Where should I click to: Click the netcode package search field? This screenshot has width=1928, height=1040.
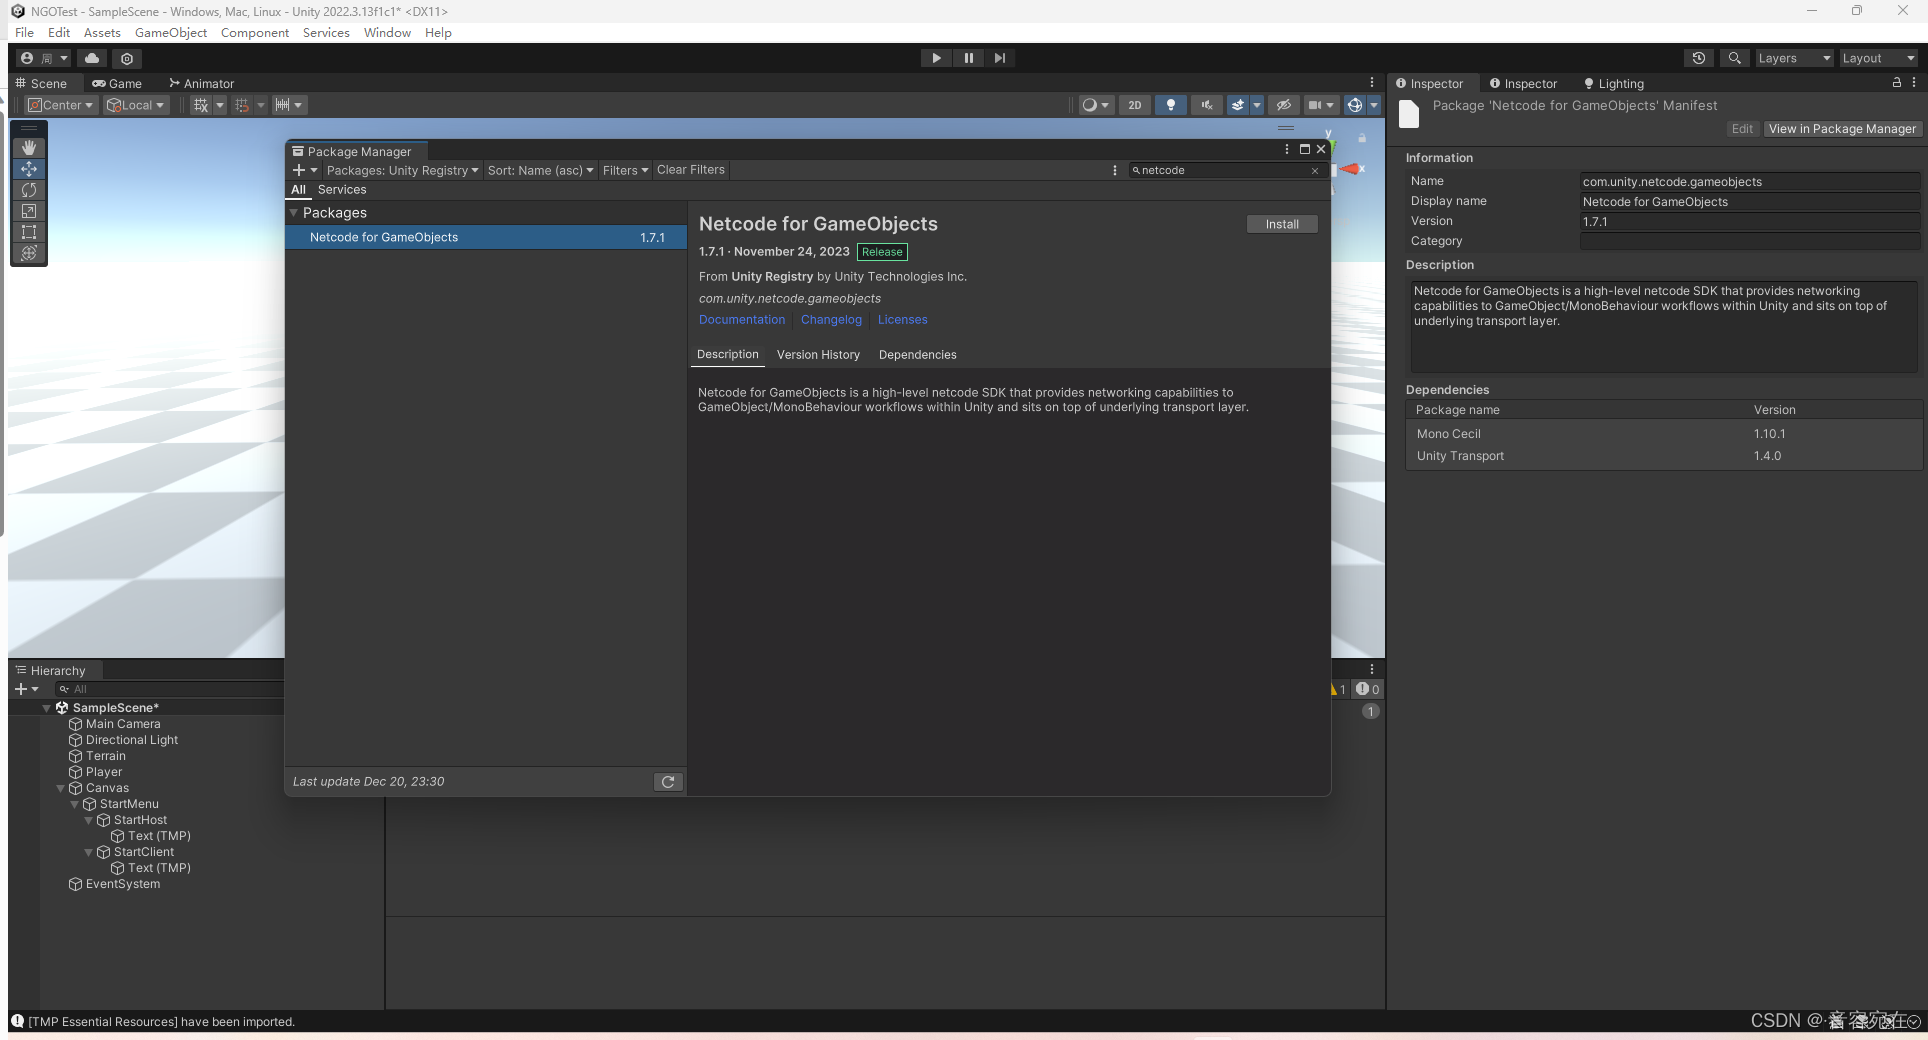[x=1220, y=170]
